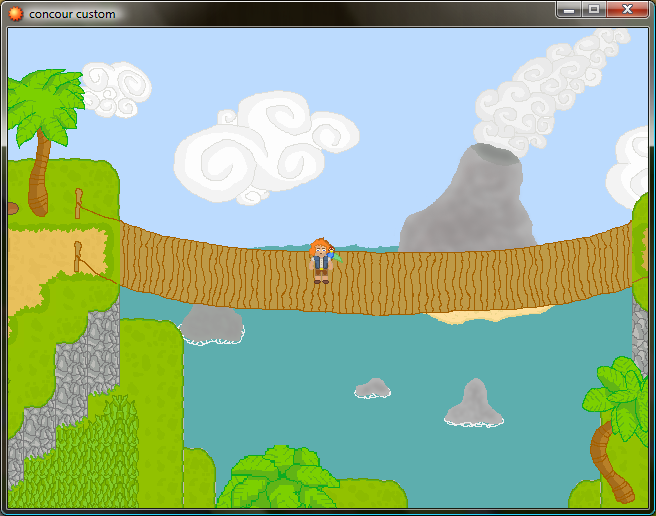Minimize the concour custom window
This screenshot has height=516, width=656.
pos(569,9)
